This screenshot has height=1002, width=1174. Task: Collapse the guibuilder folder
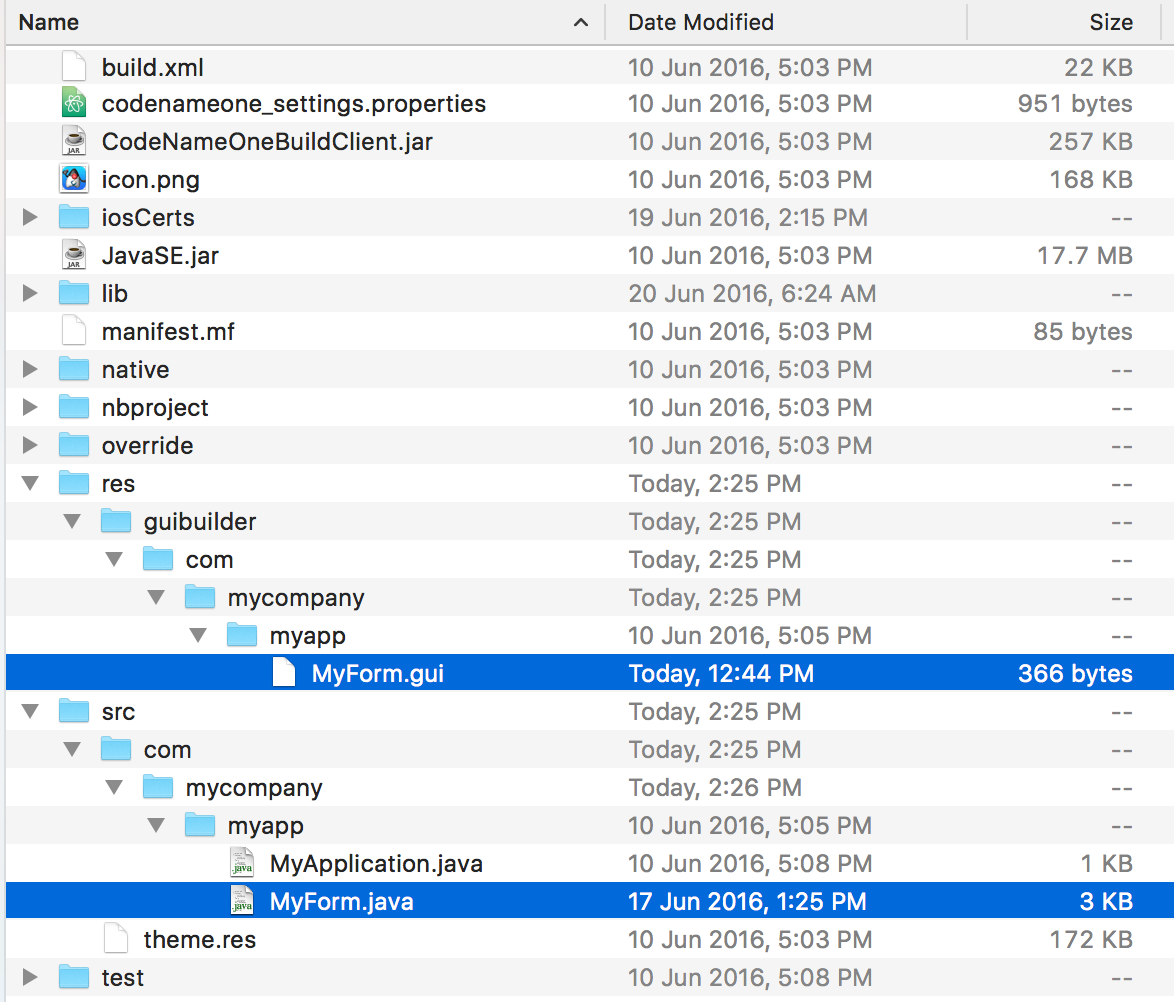(71, 521)
